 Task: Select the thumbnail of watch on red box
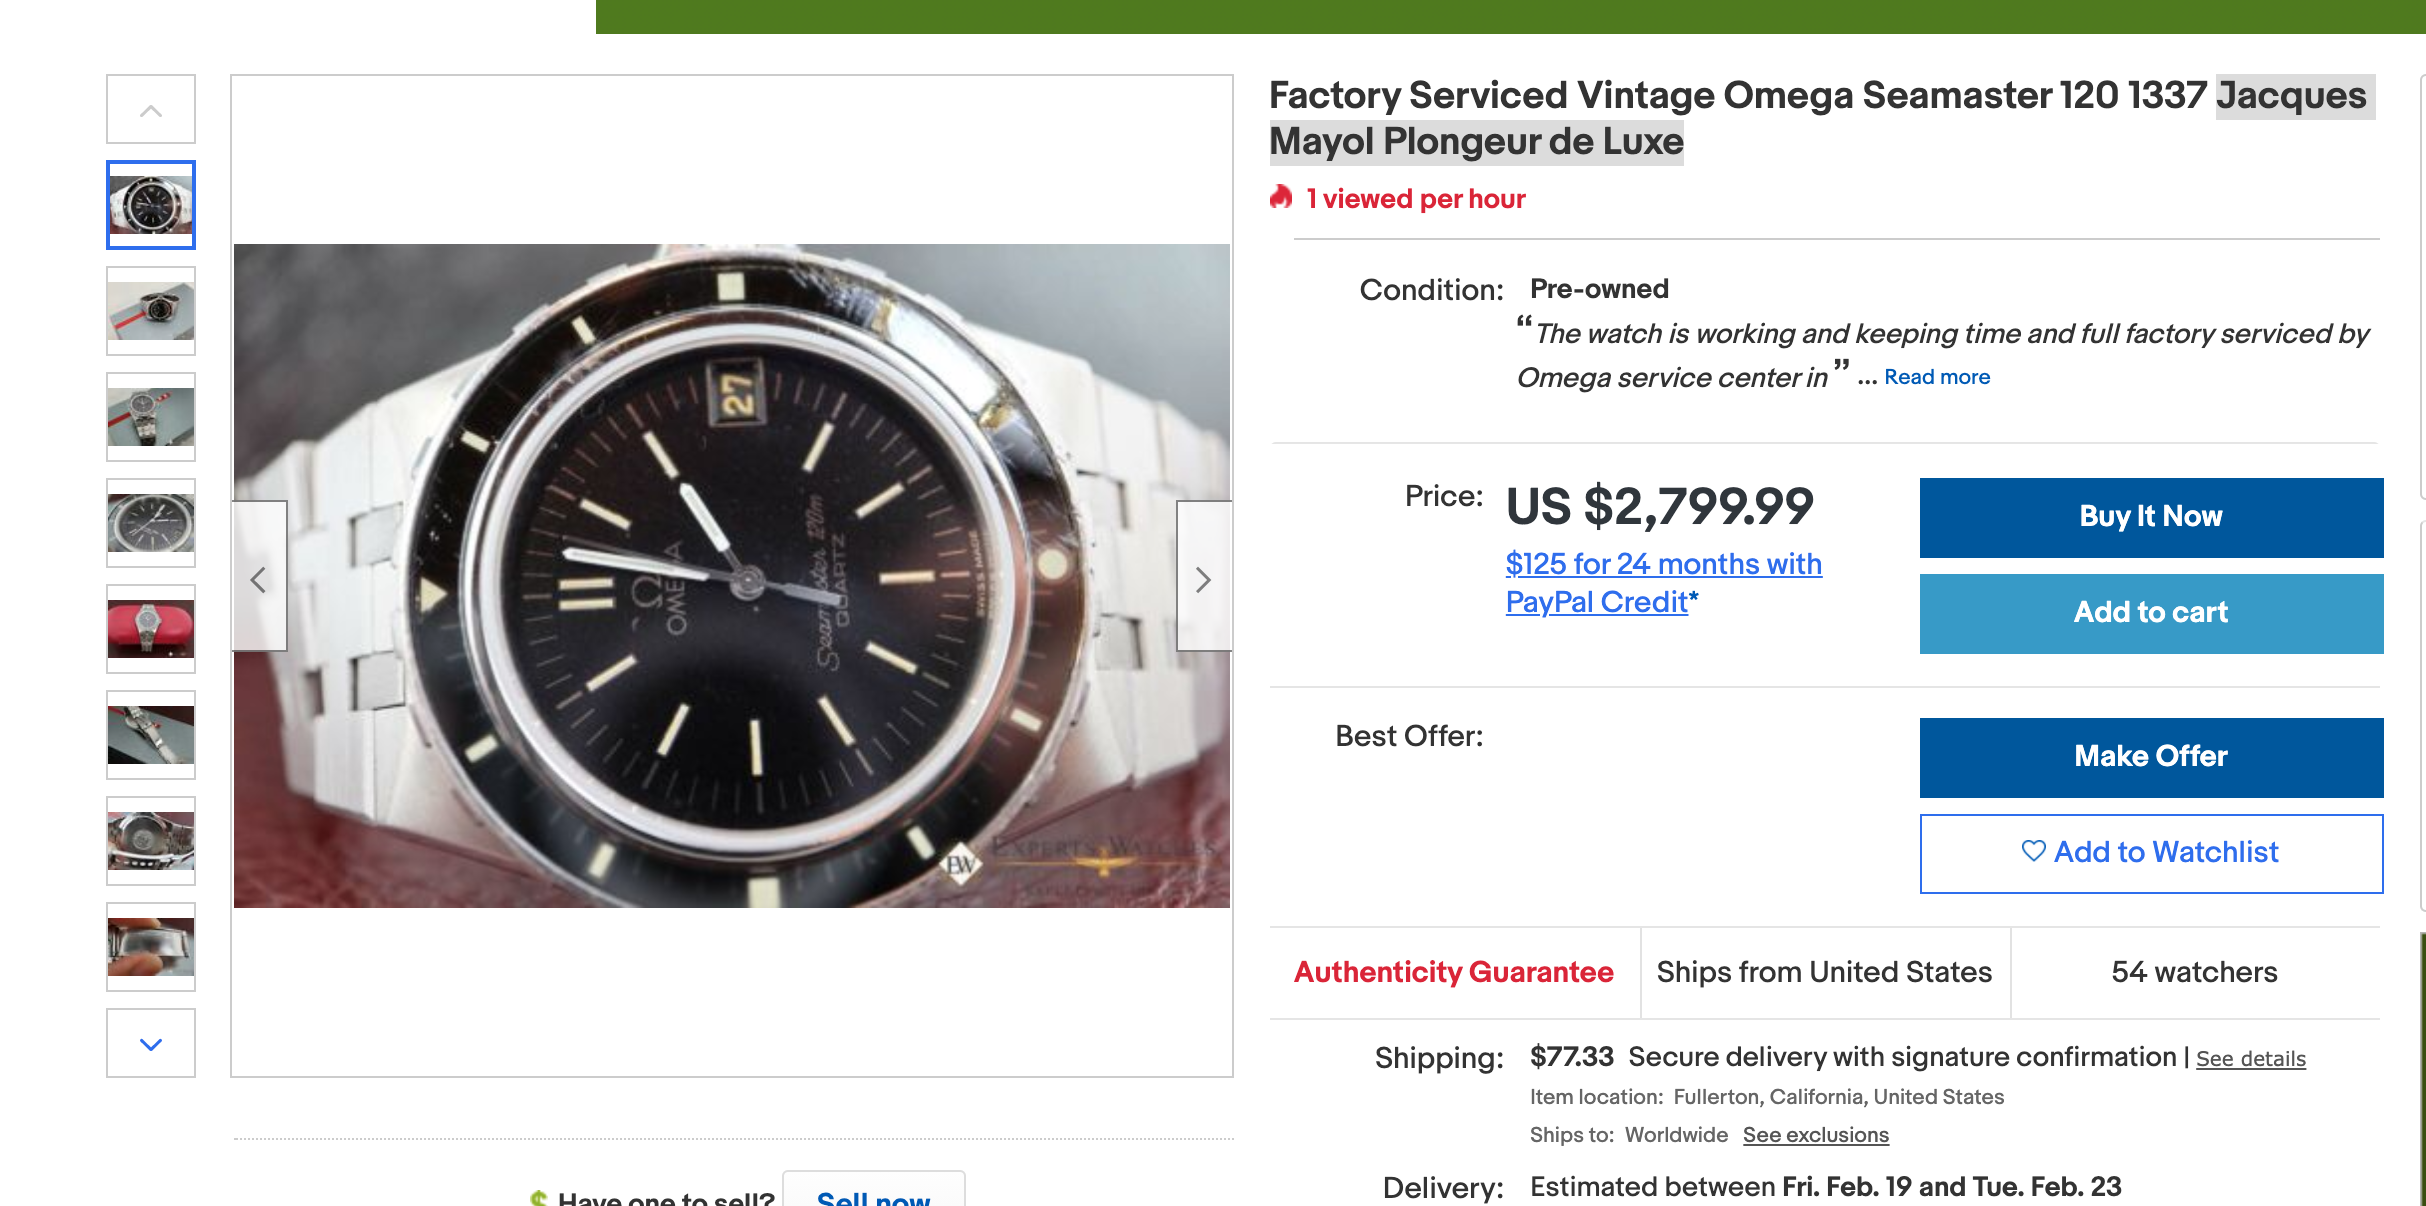[x=151, y=311]
